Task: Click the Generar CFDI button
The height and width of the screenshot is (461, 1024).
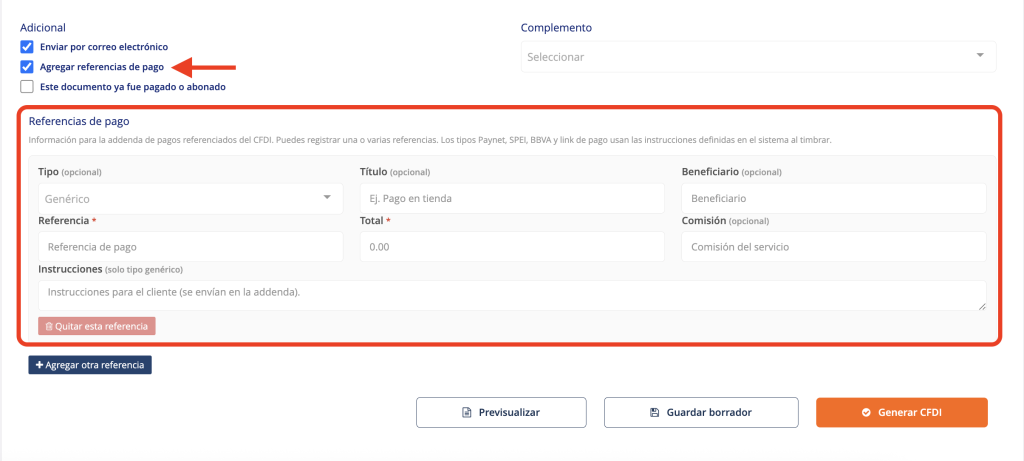Action: 901,413
